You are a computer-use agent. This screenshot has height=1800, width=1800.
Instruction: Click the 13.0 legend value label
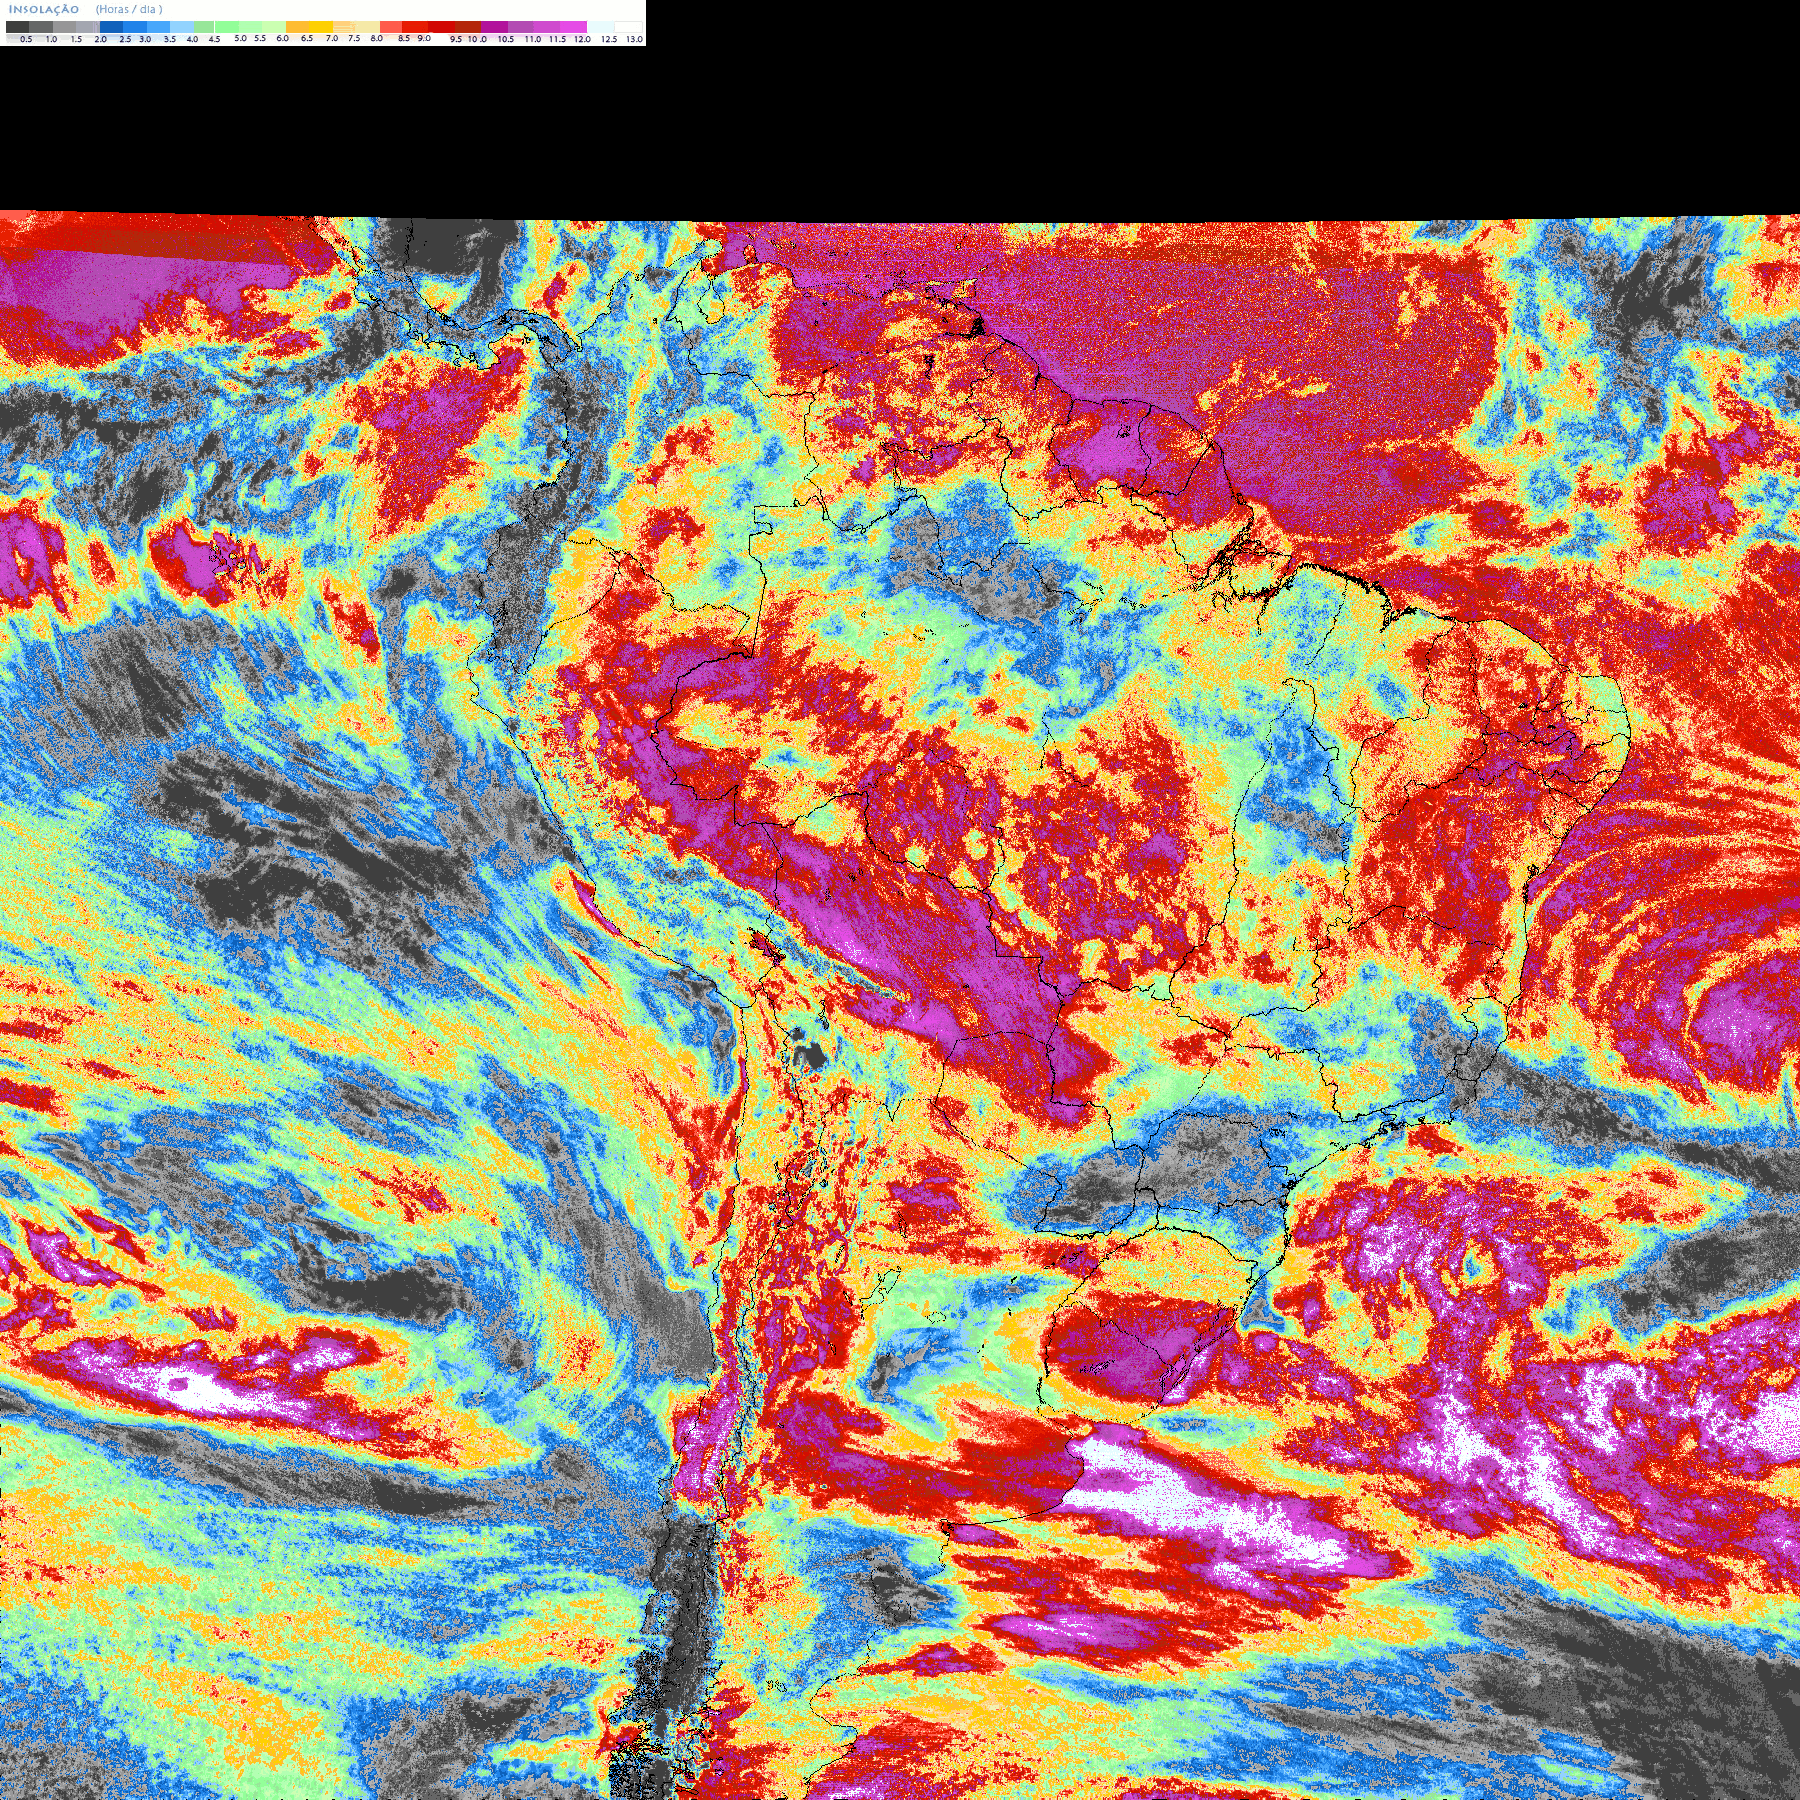tap(634, 39)
